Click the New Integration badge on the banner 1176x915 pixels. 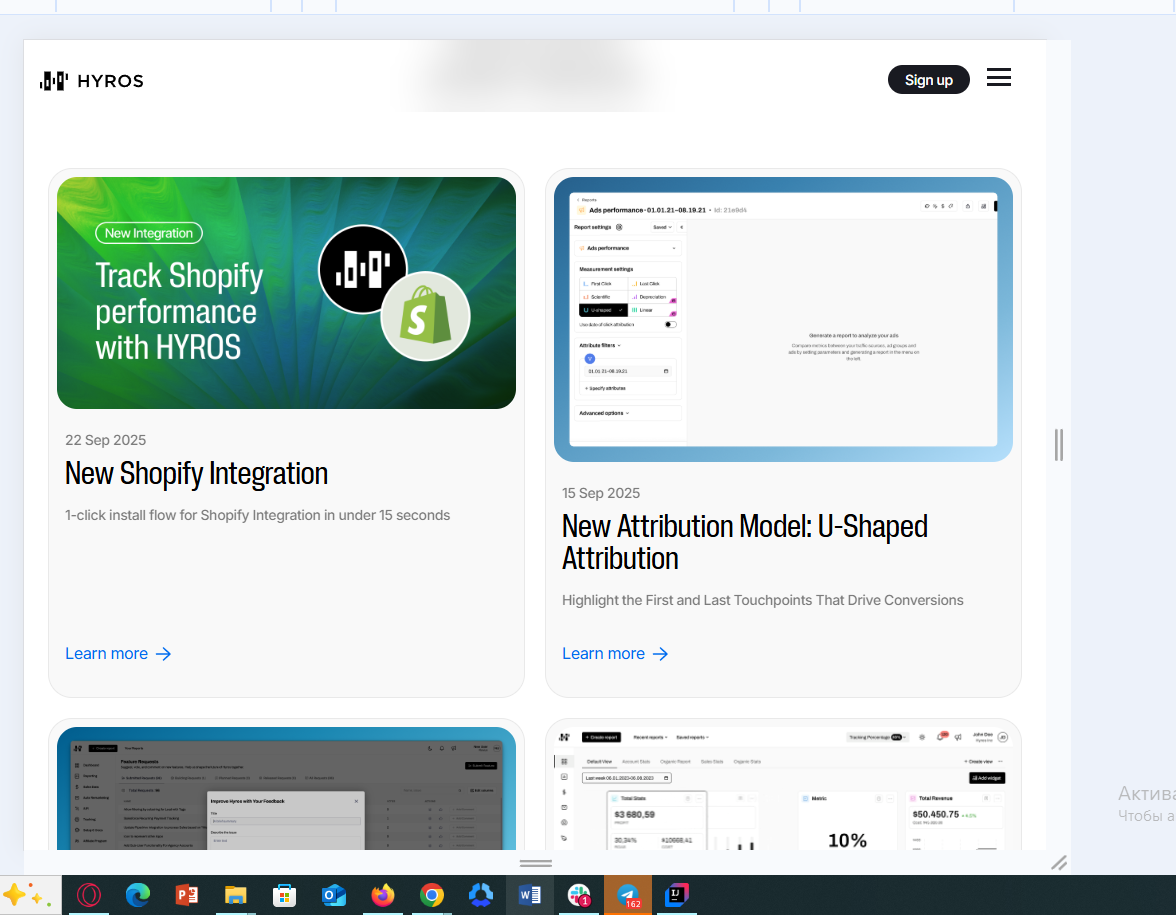click(x=148, y=233)
